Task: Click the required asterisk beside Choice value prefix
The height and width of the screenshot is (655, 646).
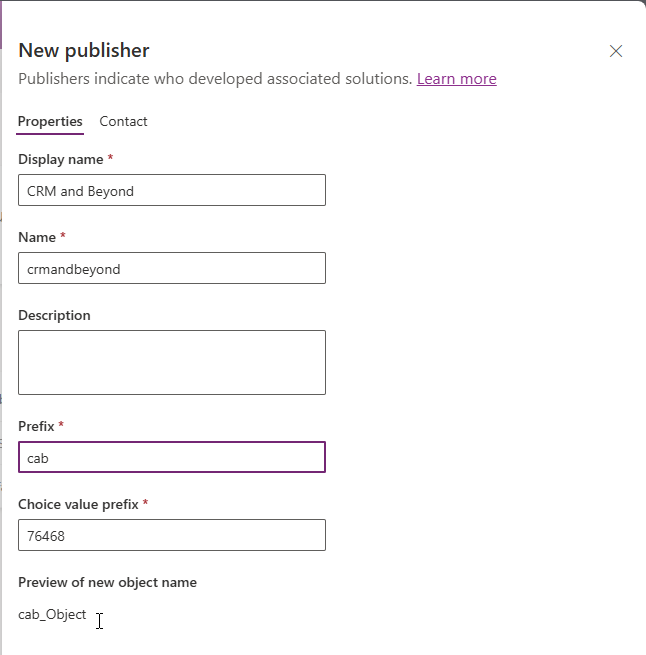Action: (145, 503)
